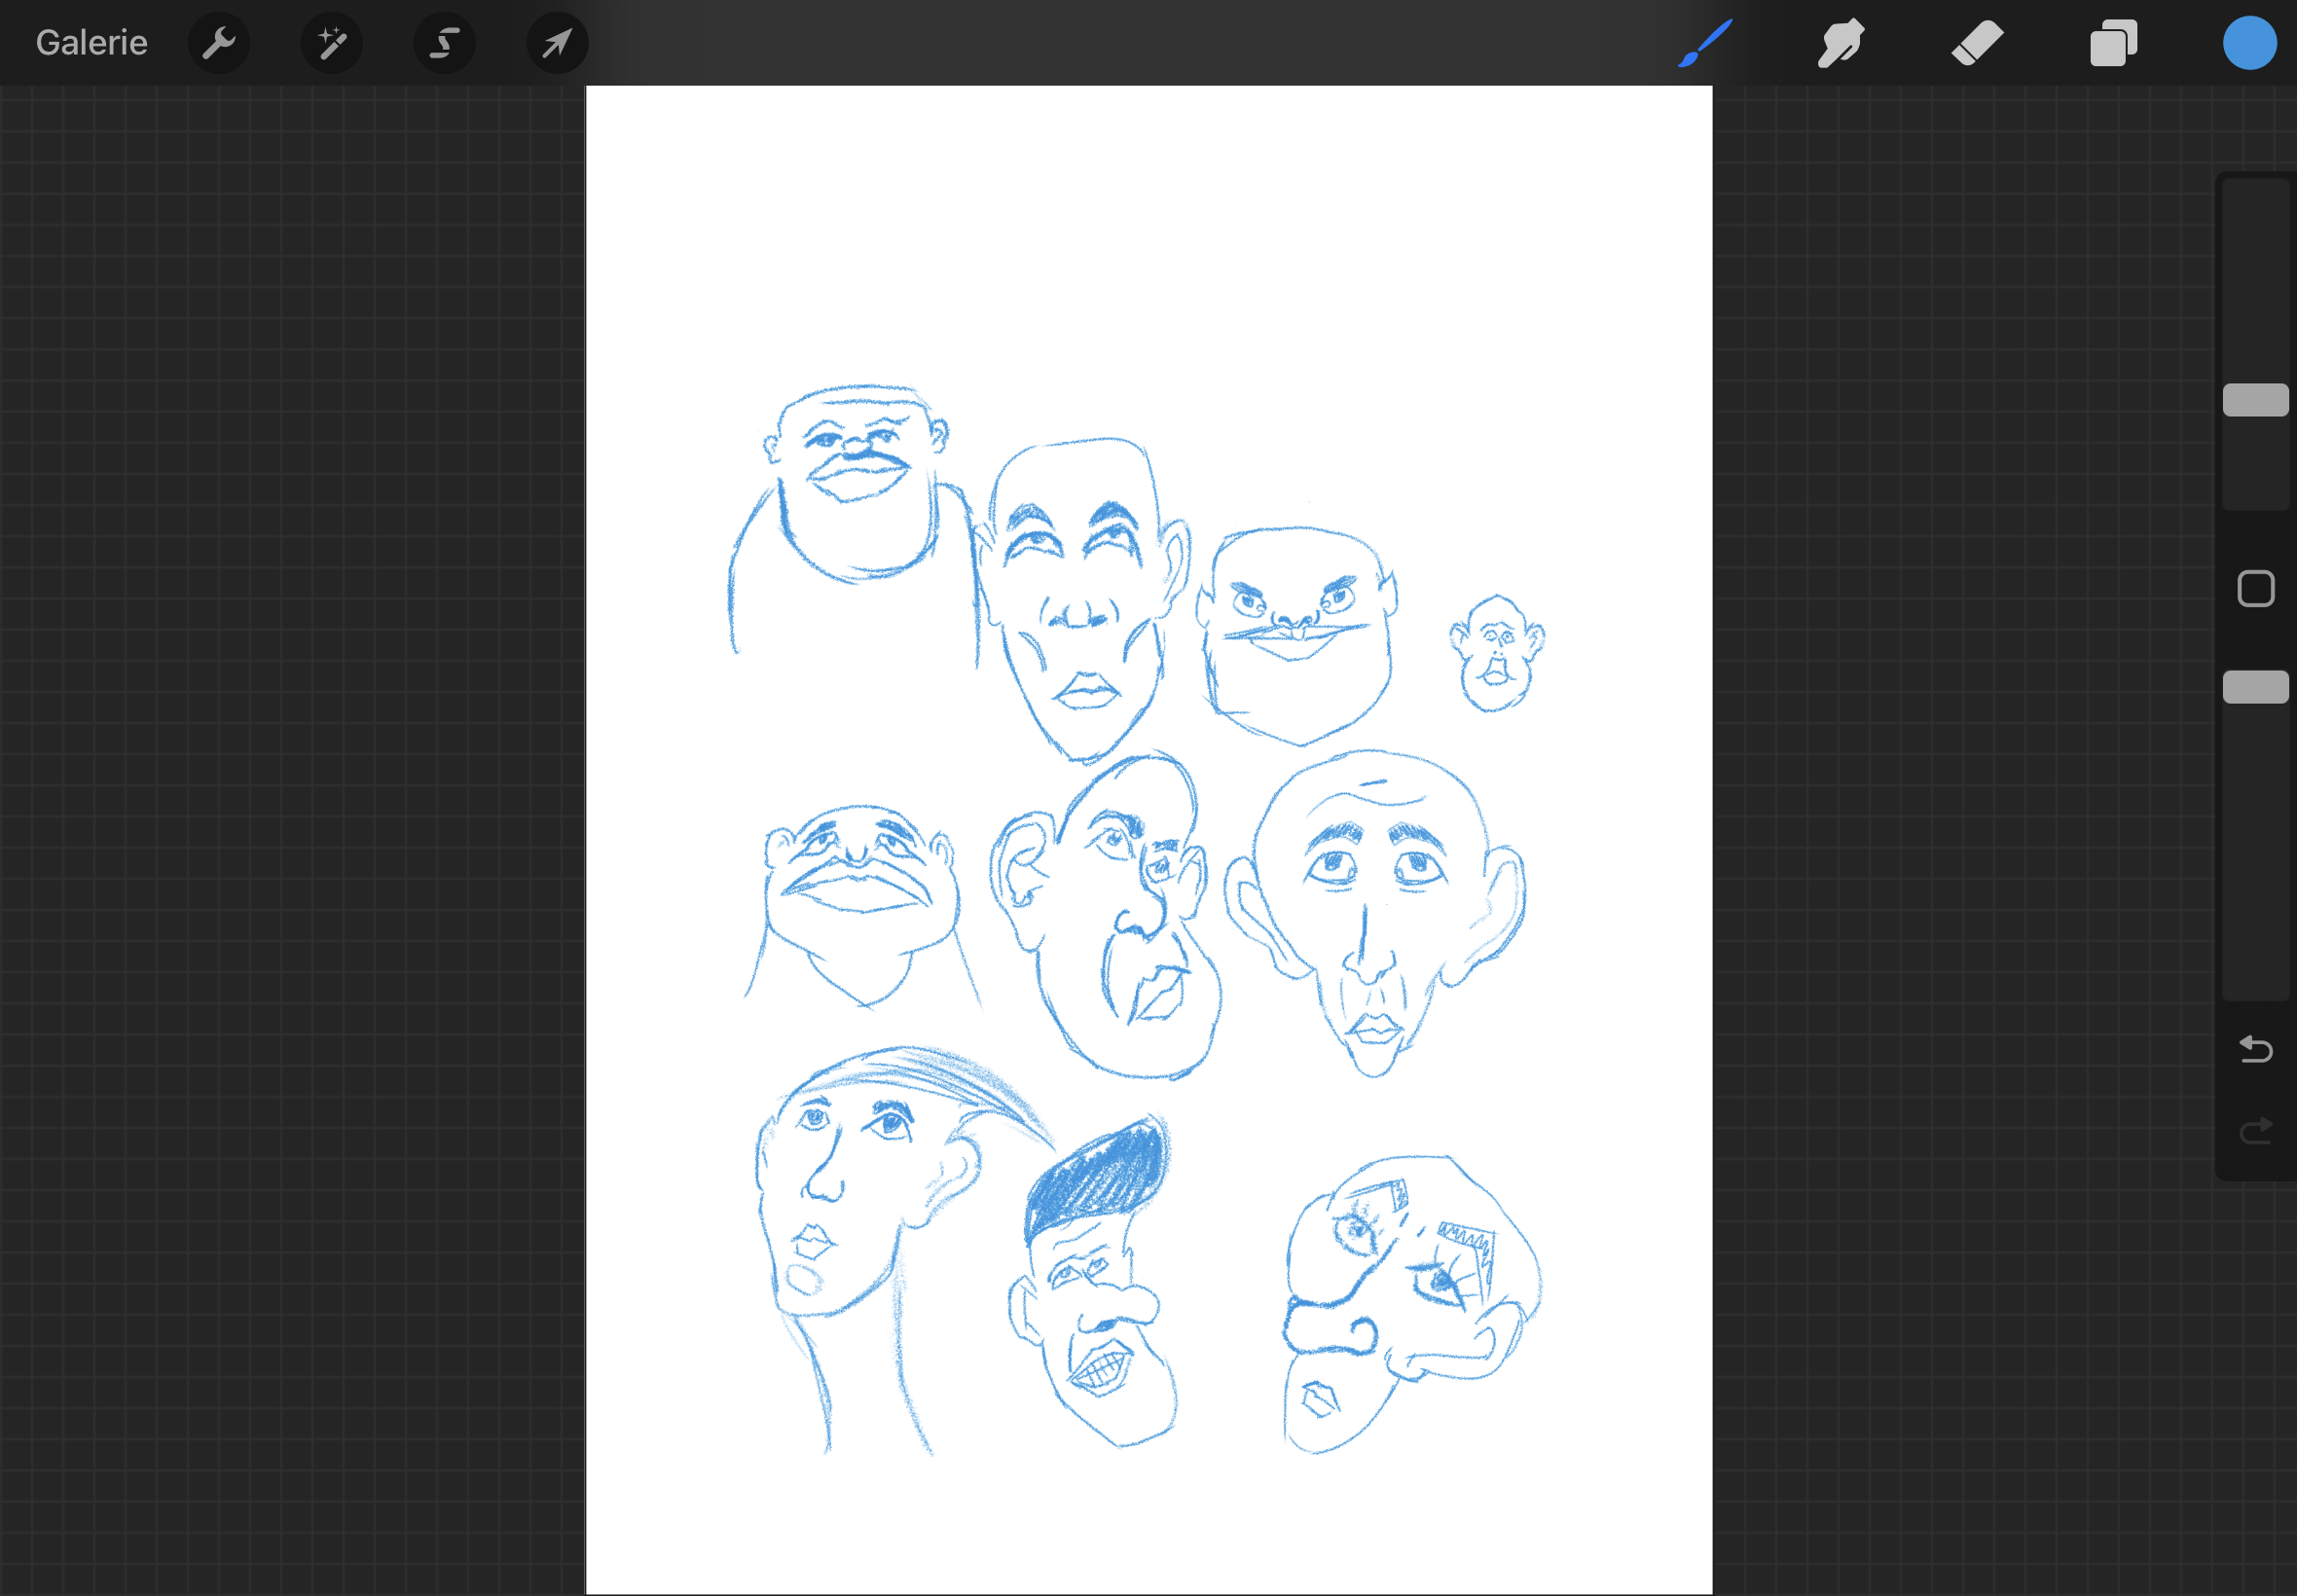Click the lower opacity slider track
The image size is (2297, 1596).
coord(2255,850)
